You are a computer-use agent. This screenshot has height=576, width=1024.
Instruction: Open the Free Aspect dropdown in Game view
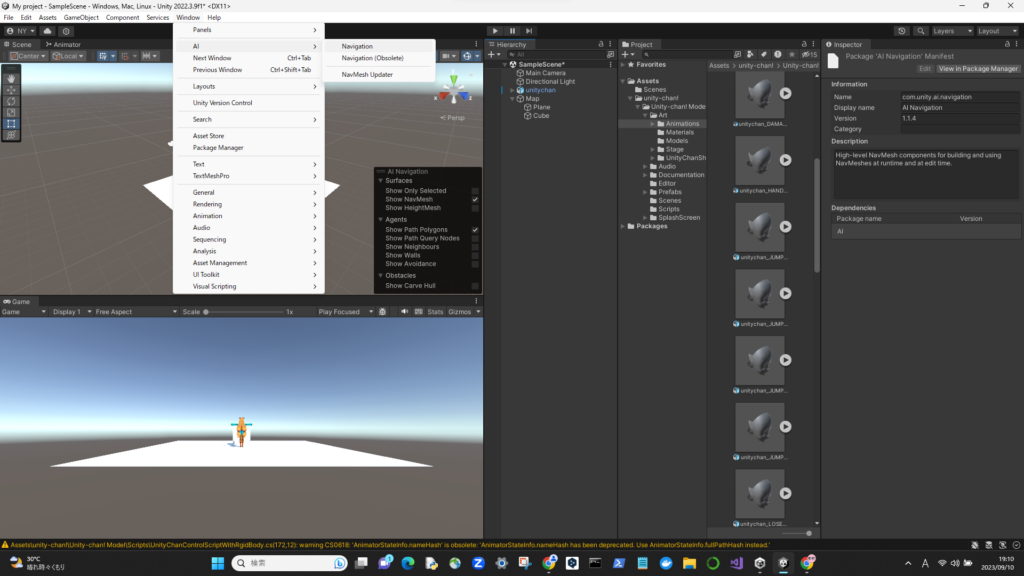[x=131, y=312]
